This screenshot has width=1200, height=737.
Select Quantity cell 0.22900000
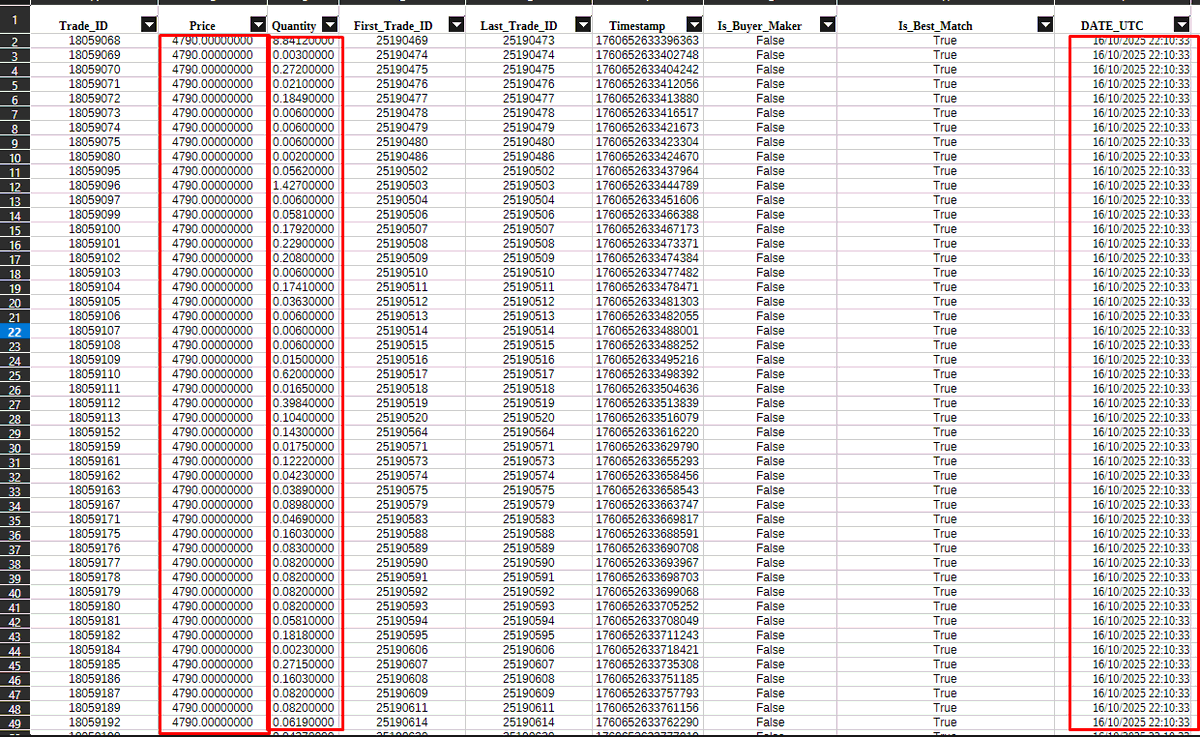point(304,243)
